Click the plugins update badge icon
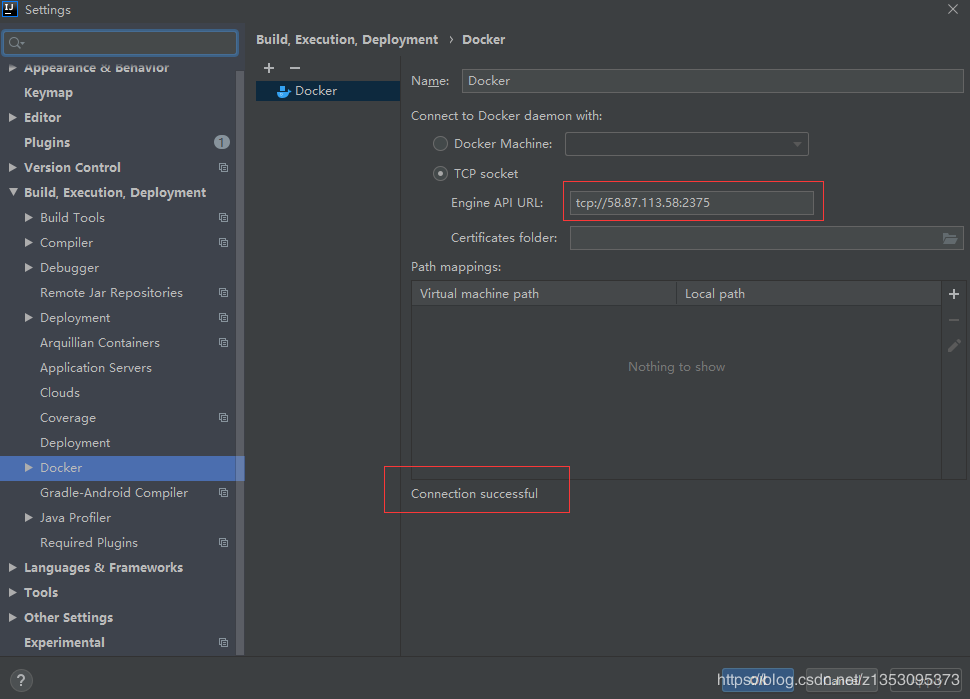Viewport: 970px width, 699px height. (221, 143)
